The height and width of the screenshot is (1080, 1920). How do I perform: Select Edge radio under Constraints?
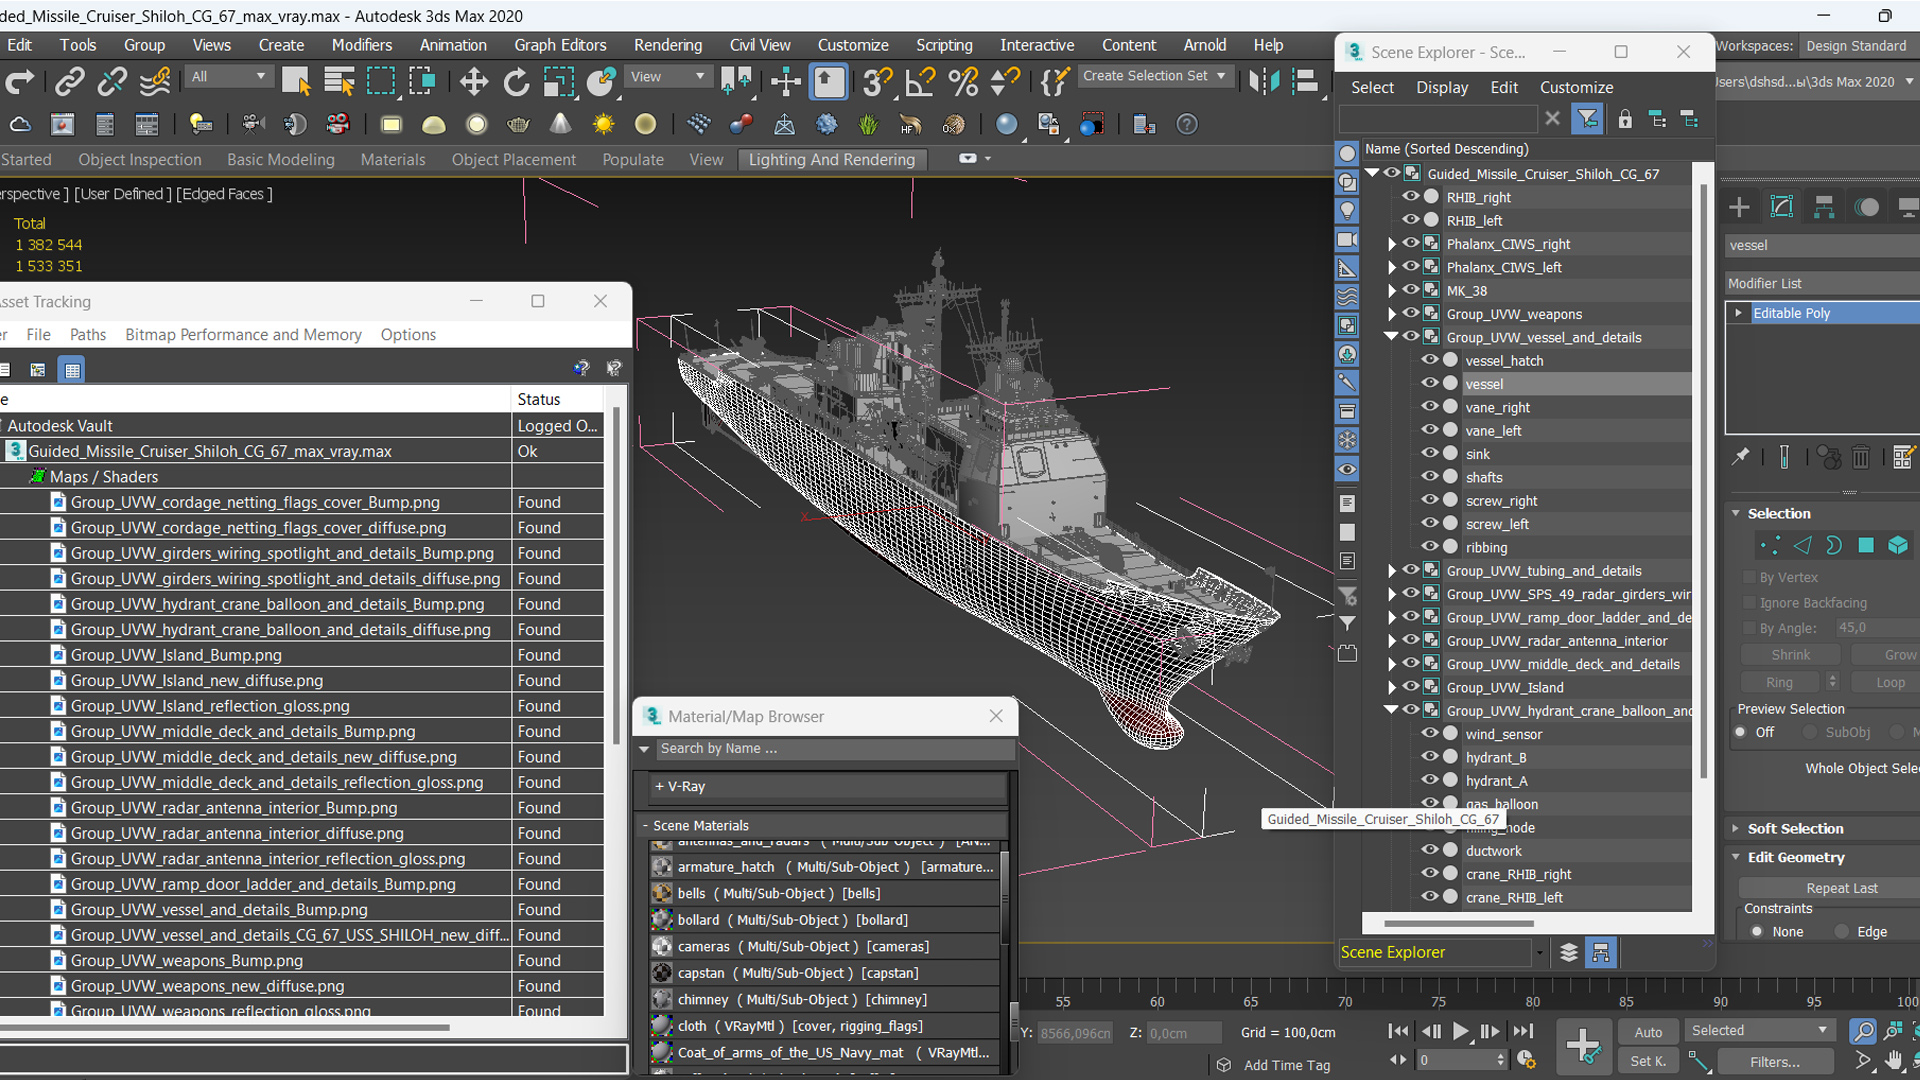[x=1842, y=932]
